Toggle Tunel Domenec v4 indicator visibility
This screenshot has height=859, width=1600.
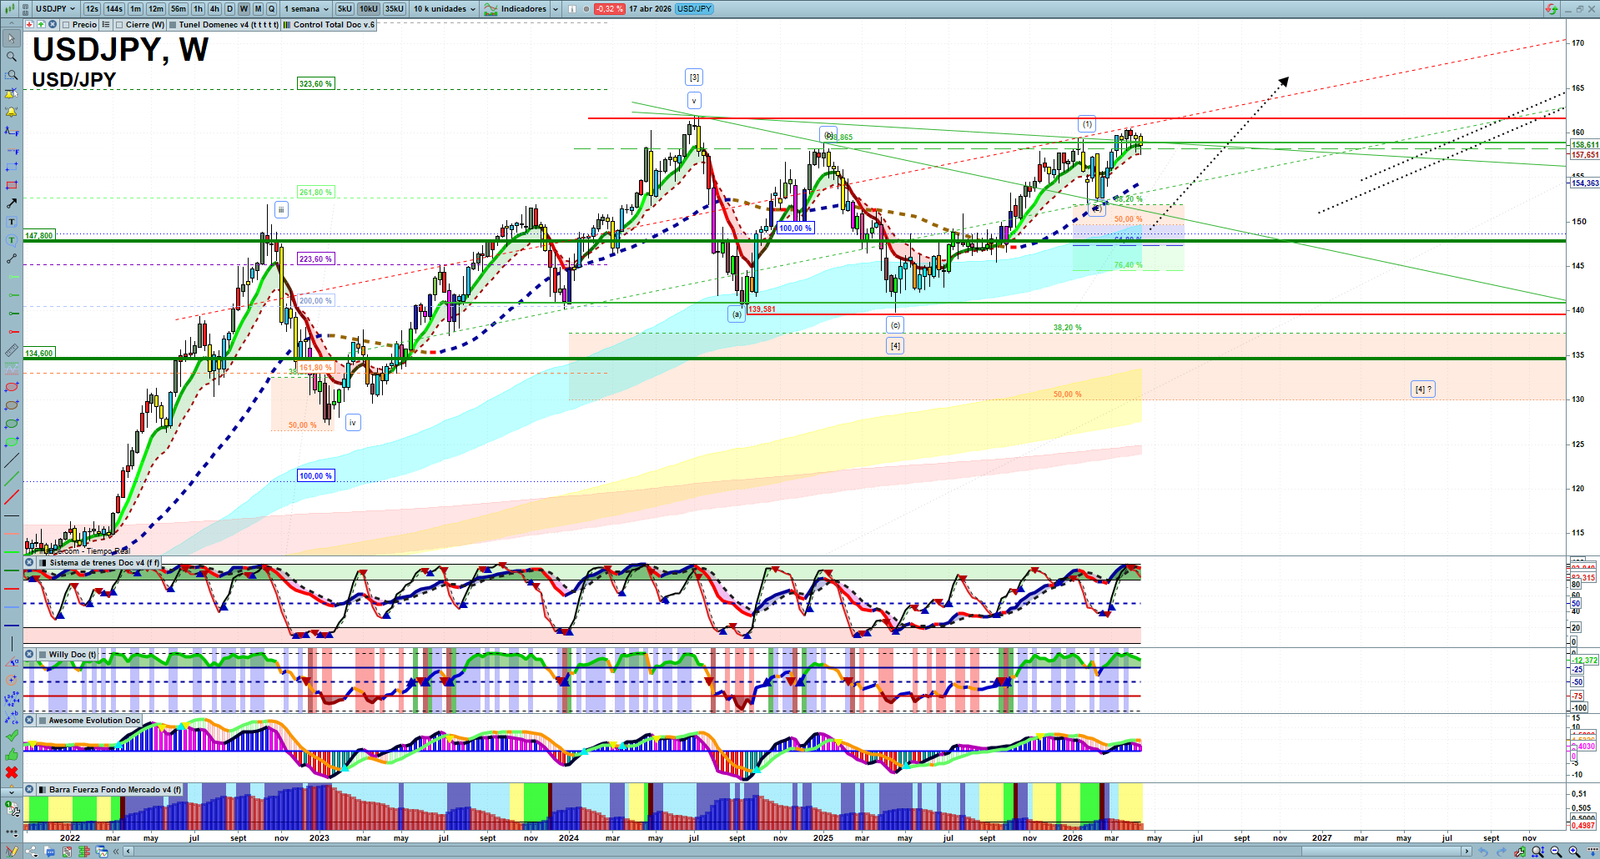173,25
